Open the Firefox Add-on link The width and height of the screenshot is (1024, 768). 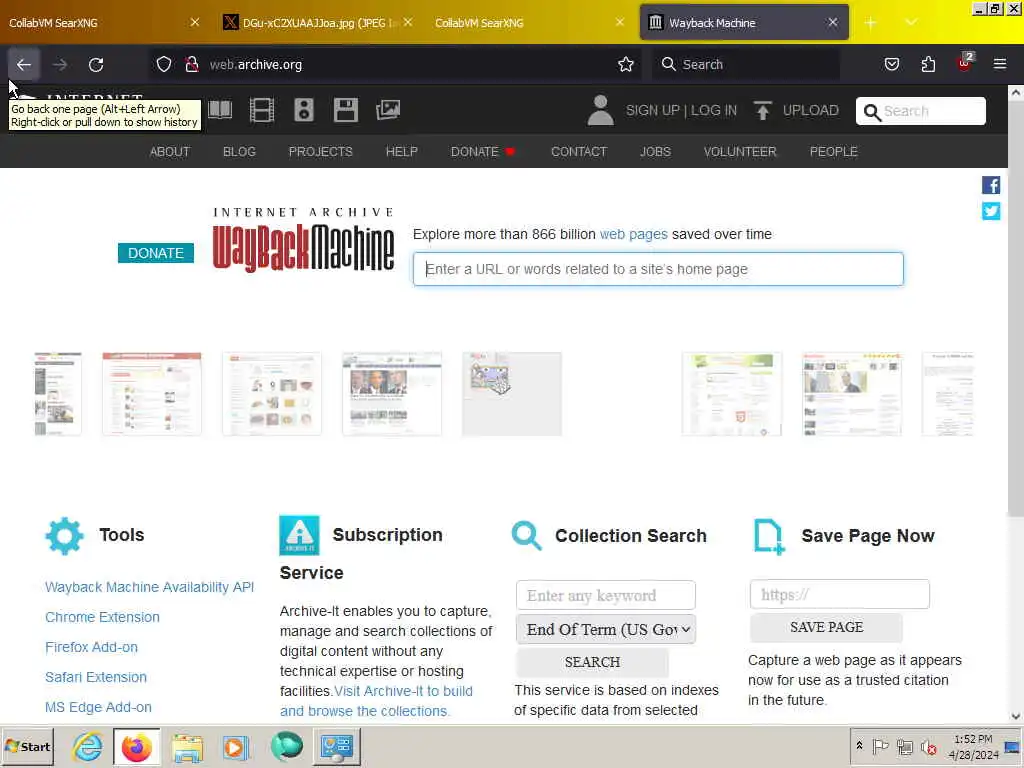pyautogui.click(x=91, y=647)
